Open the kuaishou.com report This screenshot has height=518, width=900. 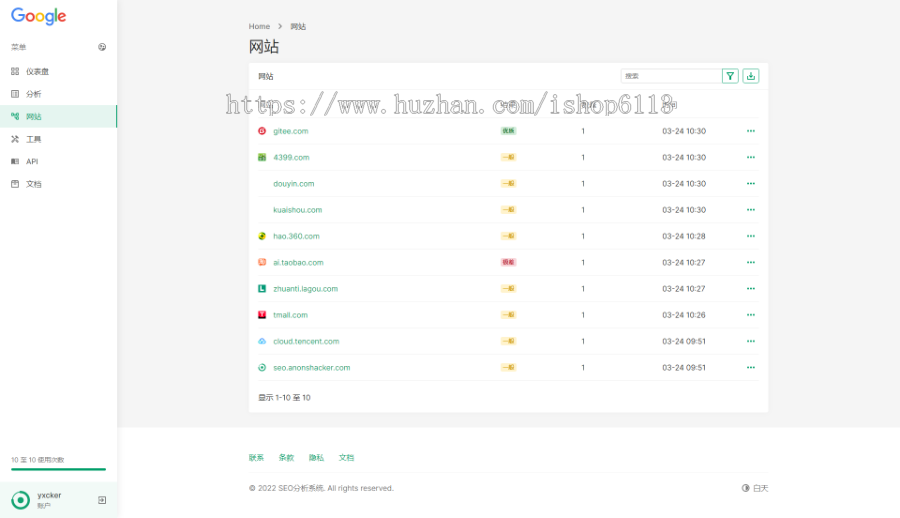[297, 210]
